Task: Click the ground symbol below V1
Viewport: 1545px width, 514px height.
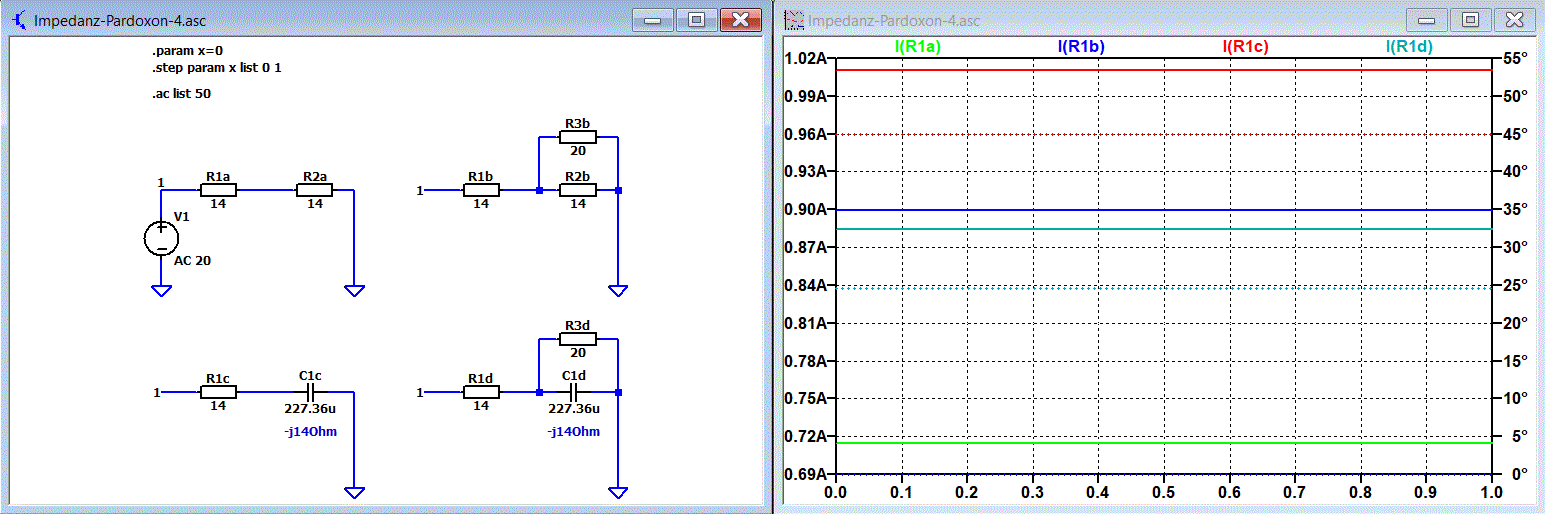Action: pyautogui.click(x=161, y=291)
